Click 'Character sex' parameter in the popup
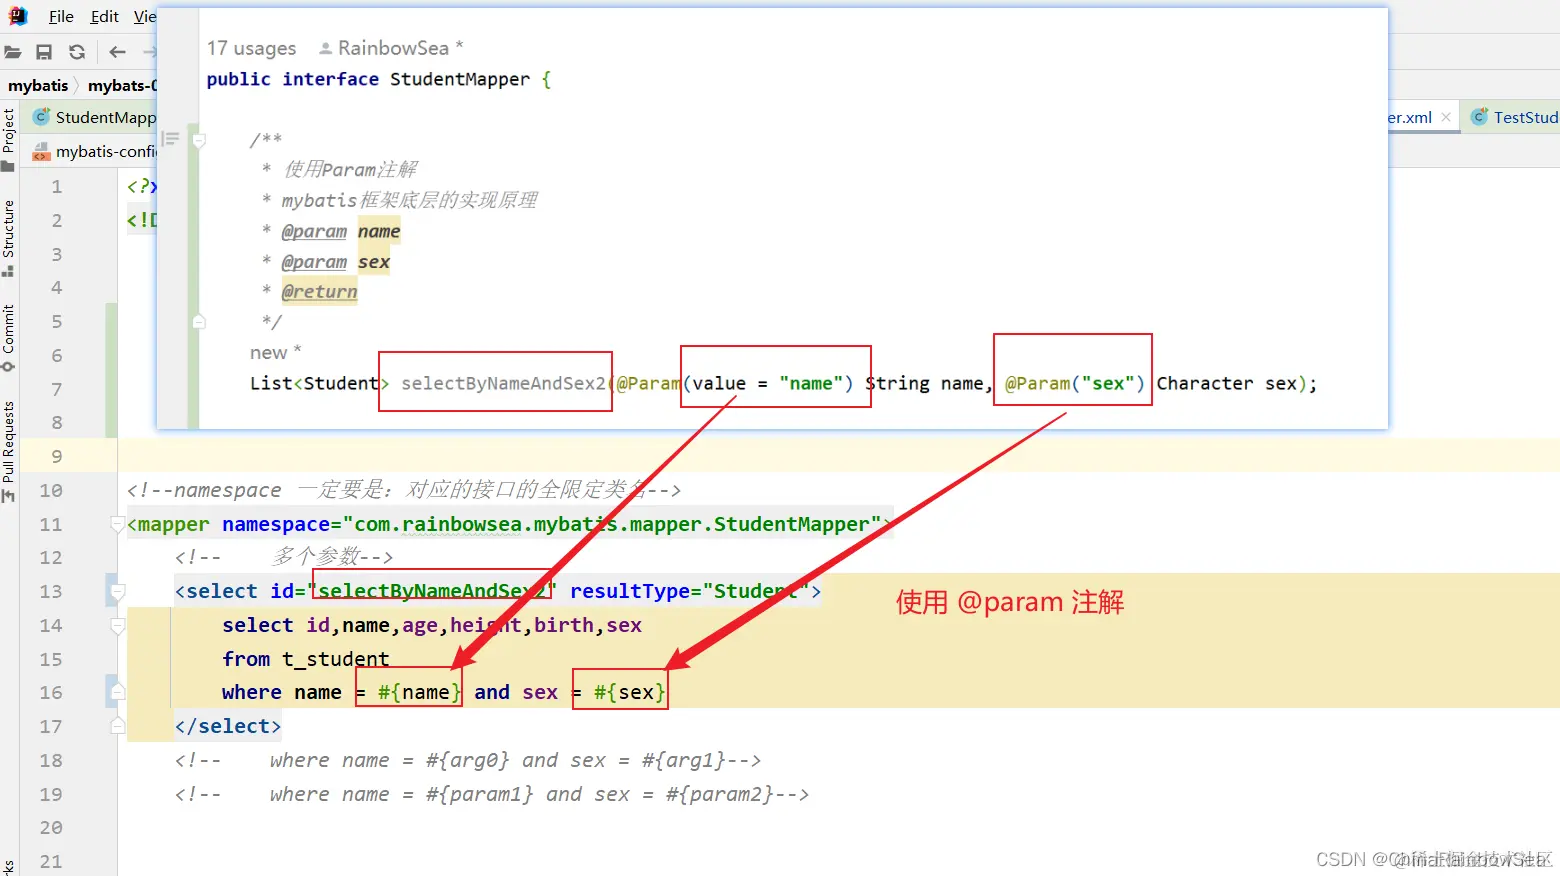Screen dimensions: 1560x876 pos(1226,383)
